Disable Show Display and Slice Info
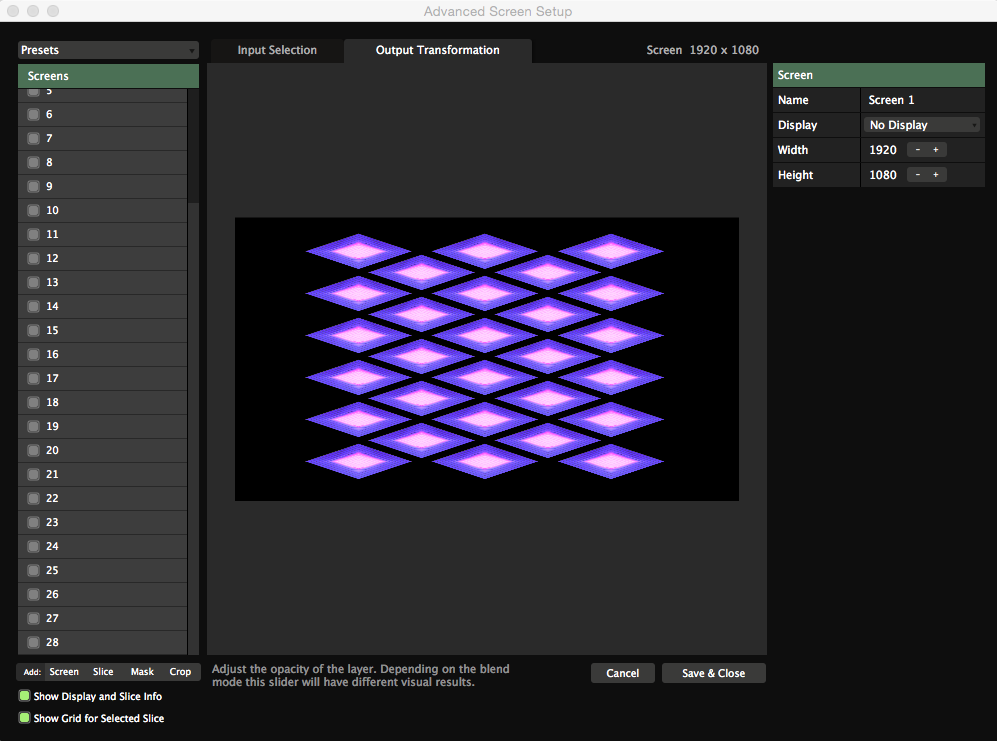 pyautogui.click(x=25, y=696)
